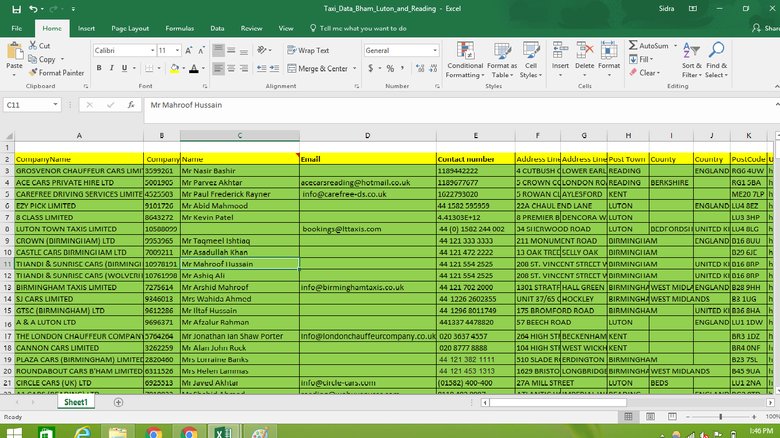Switch to the Data tab
Viewport: 780px width, 438px height.
tap(217, 28)
